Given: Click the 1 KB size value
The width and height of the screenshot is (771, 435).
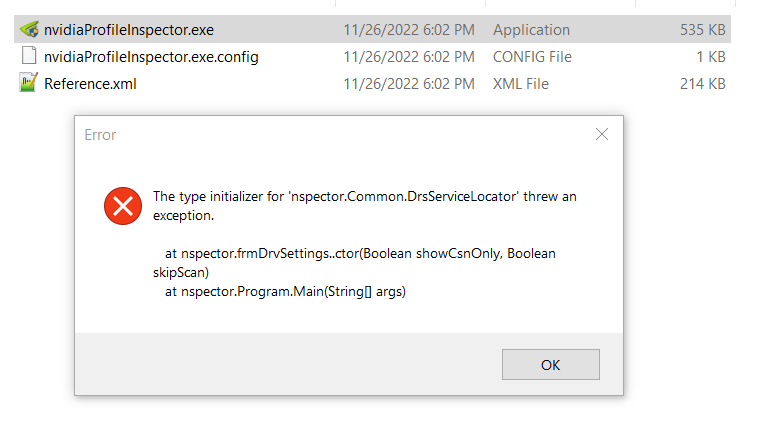Looking at the screenshot, I should pos(711,57).
